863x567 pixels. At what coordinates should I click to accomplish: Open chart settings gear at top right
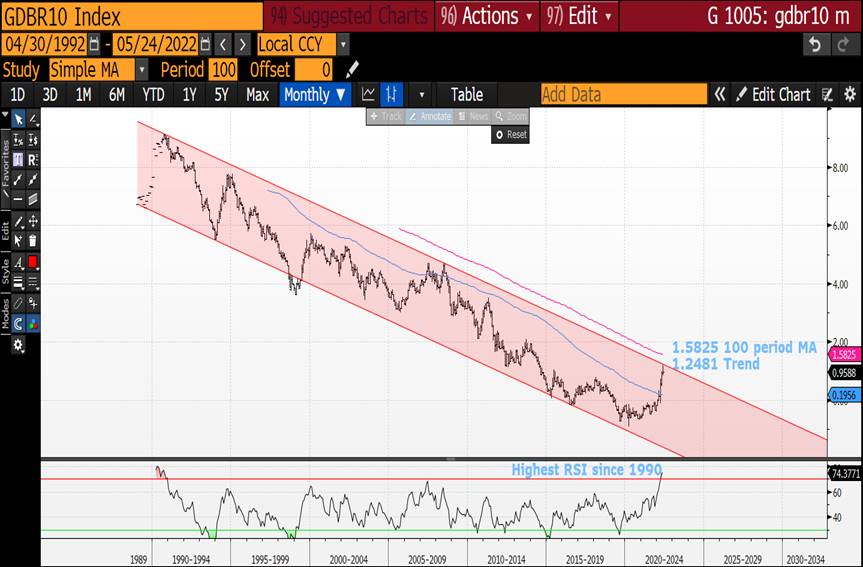pyautogui.click(x=850, y=94)
